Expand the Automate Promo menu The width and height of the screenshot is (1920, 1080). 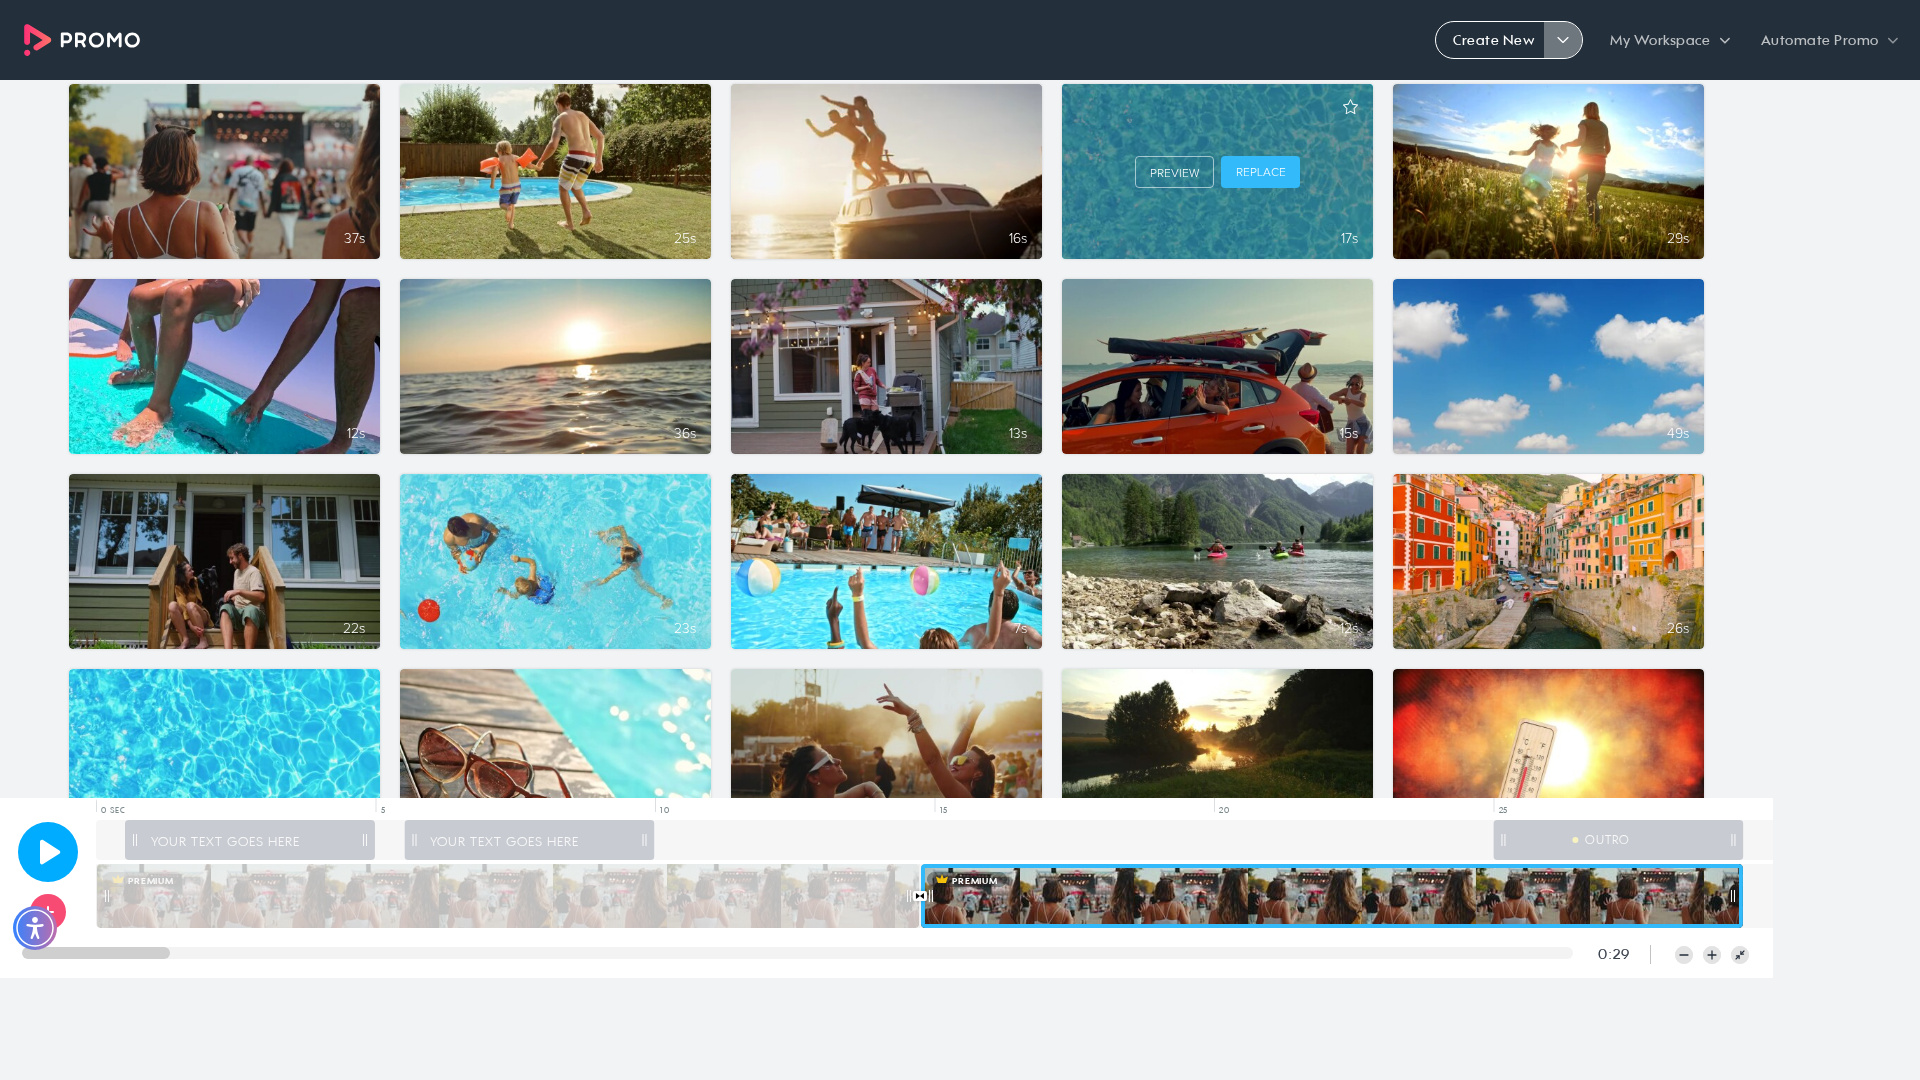tap(1829, 40)
